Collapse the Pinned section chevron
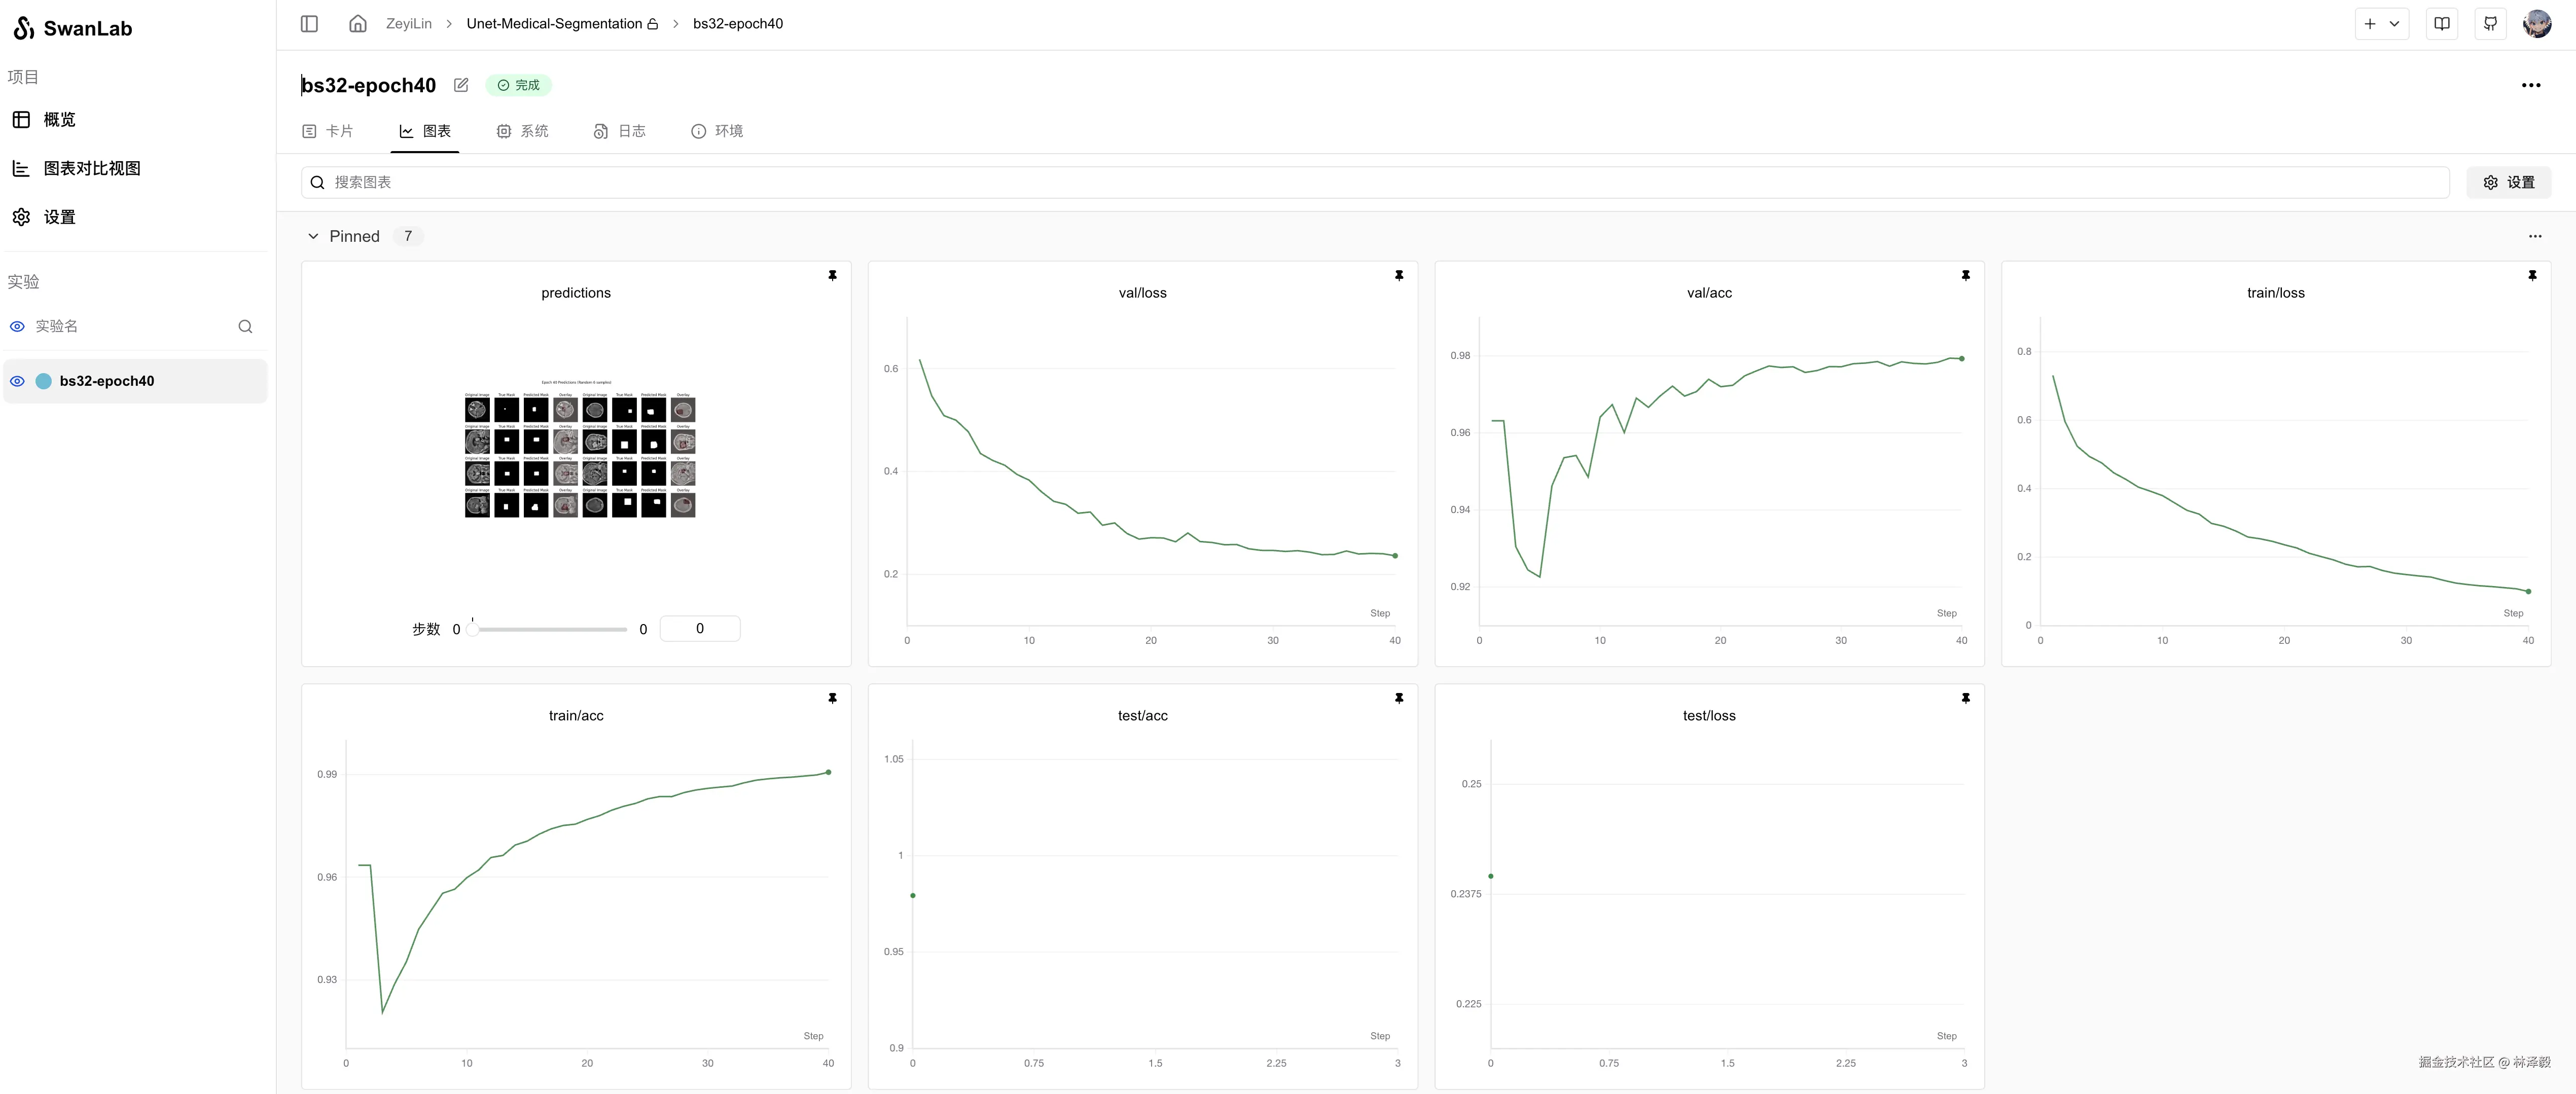This screenshot has width=2576, height=1094. pyautogui.click(x=313, y=236)
